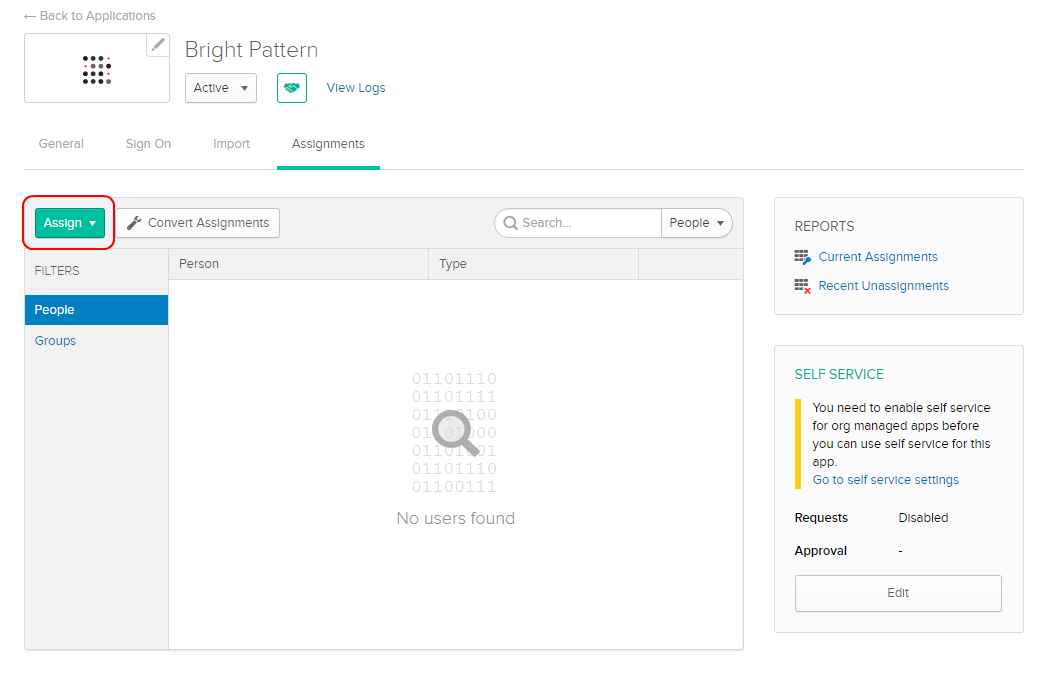Image resolution: width=1055 pixels, height=682 pixels.
Task: Select the People filter
Action: 96,310
